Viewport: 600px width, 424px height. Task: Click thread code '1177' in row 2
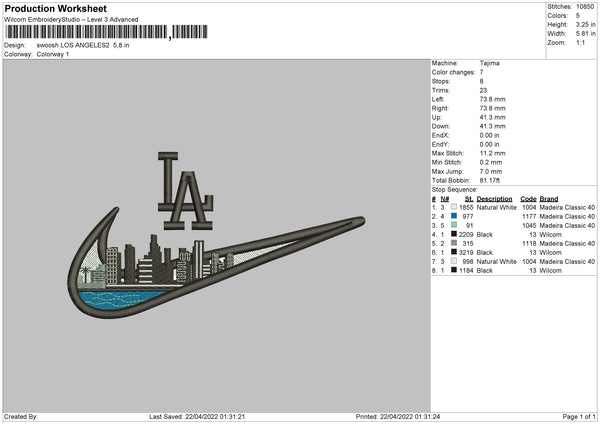click(529, 217)
